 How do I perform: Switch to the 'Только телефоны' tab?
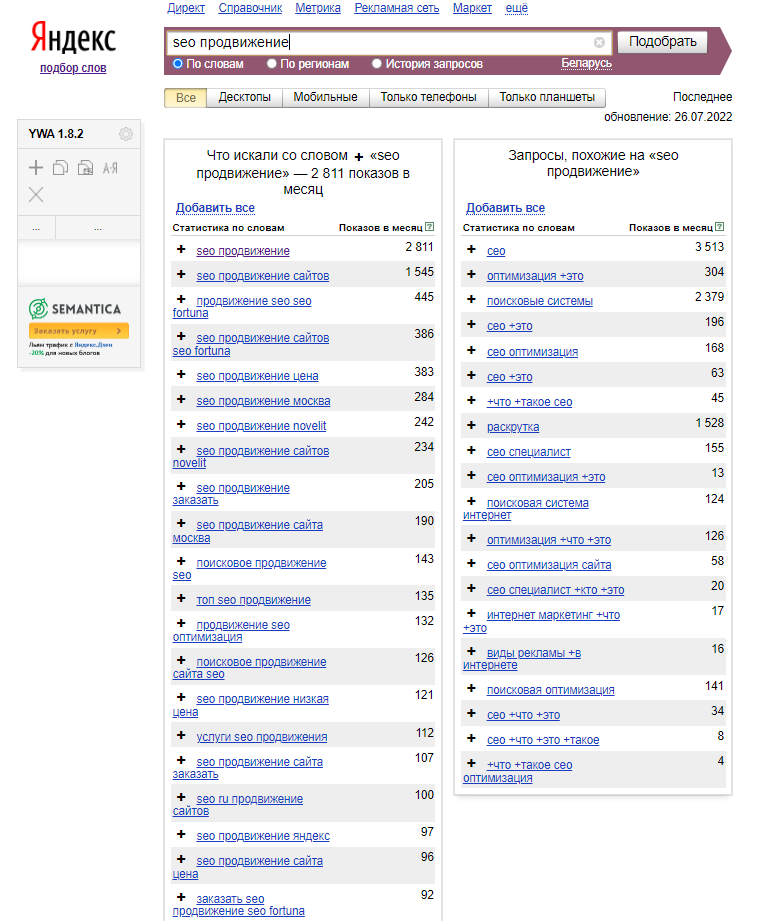pyautogui.click(x=429, y=97)
